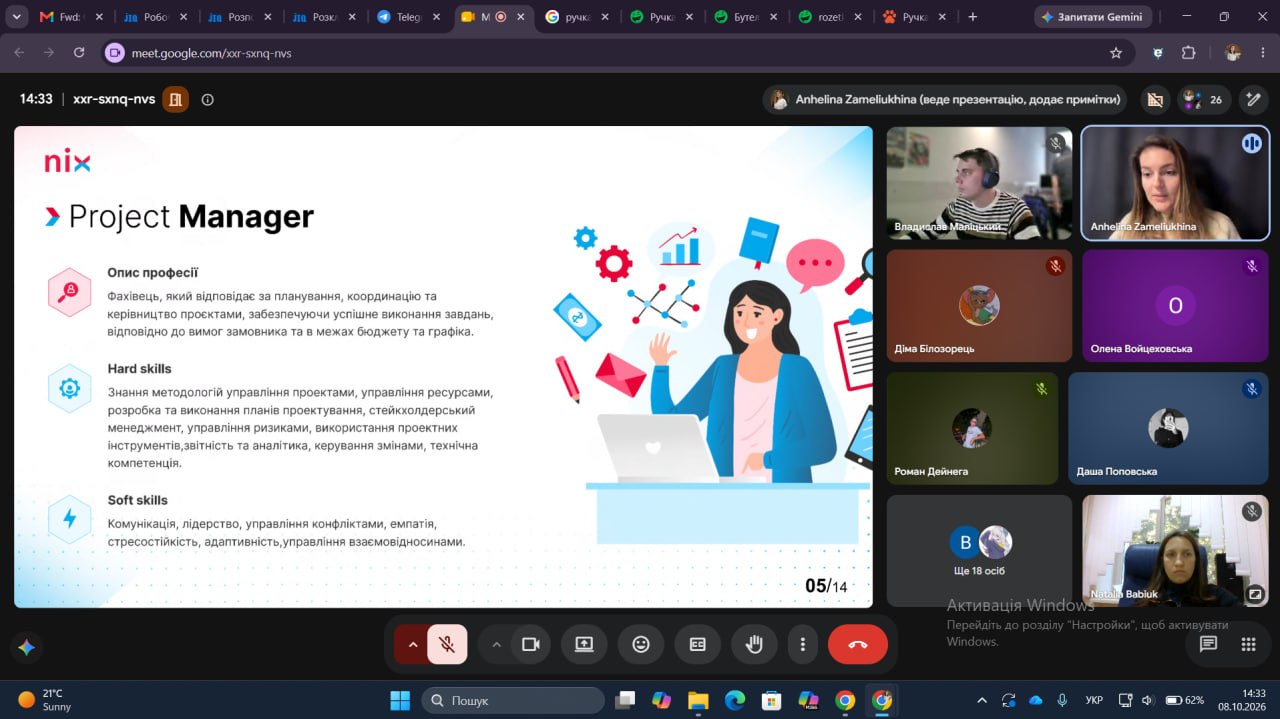Raise your hand in the meeting
1280x719 pixels.
755,645
